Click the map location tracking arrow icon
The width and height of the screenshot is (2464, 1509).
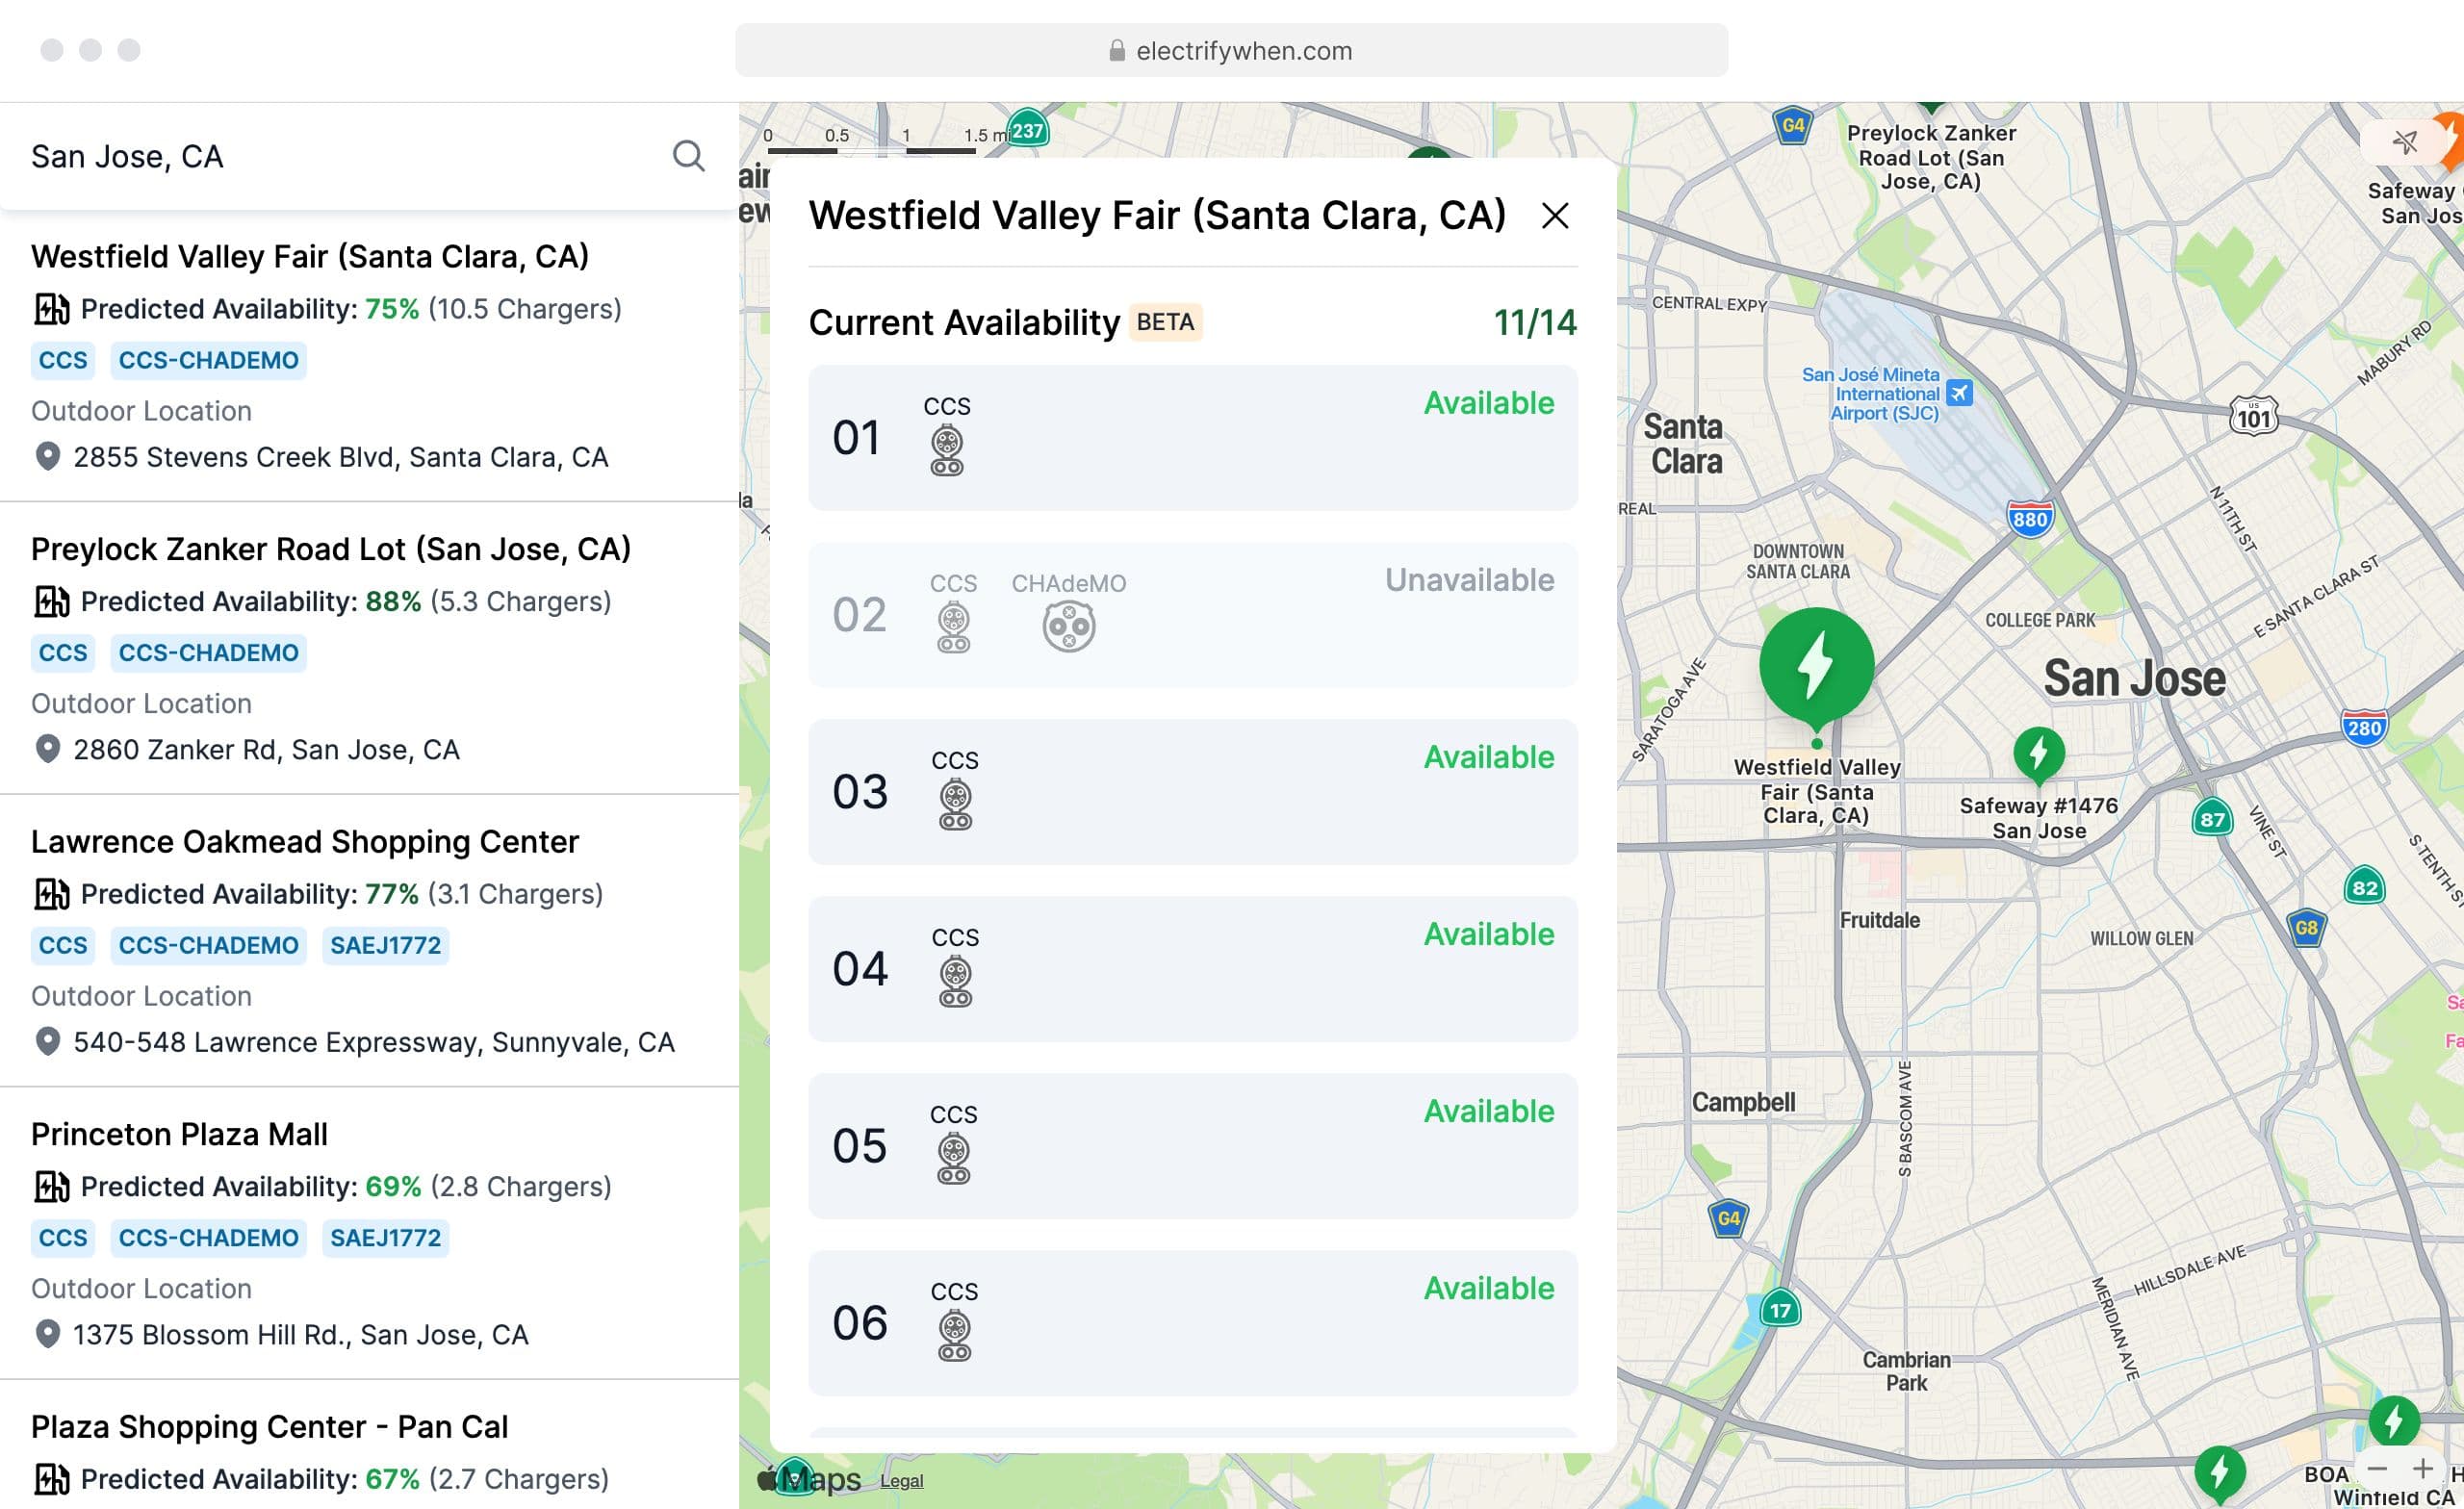click(2405, 141)
